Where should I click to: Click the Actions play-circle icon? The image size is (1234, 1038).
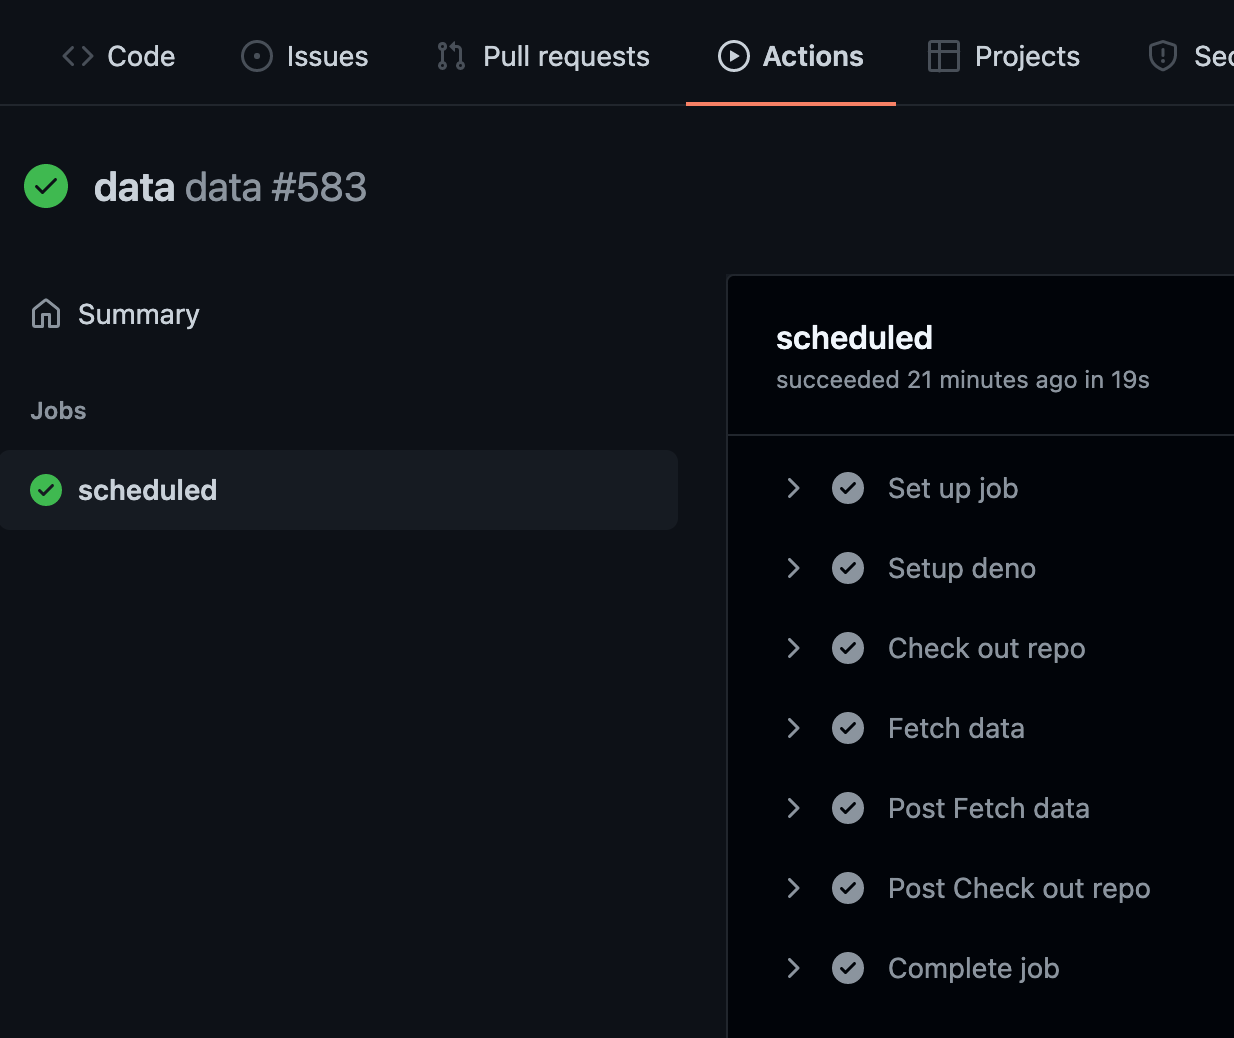(x=734, y=56)
